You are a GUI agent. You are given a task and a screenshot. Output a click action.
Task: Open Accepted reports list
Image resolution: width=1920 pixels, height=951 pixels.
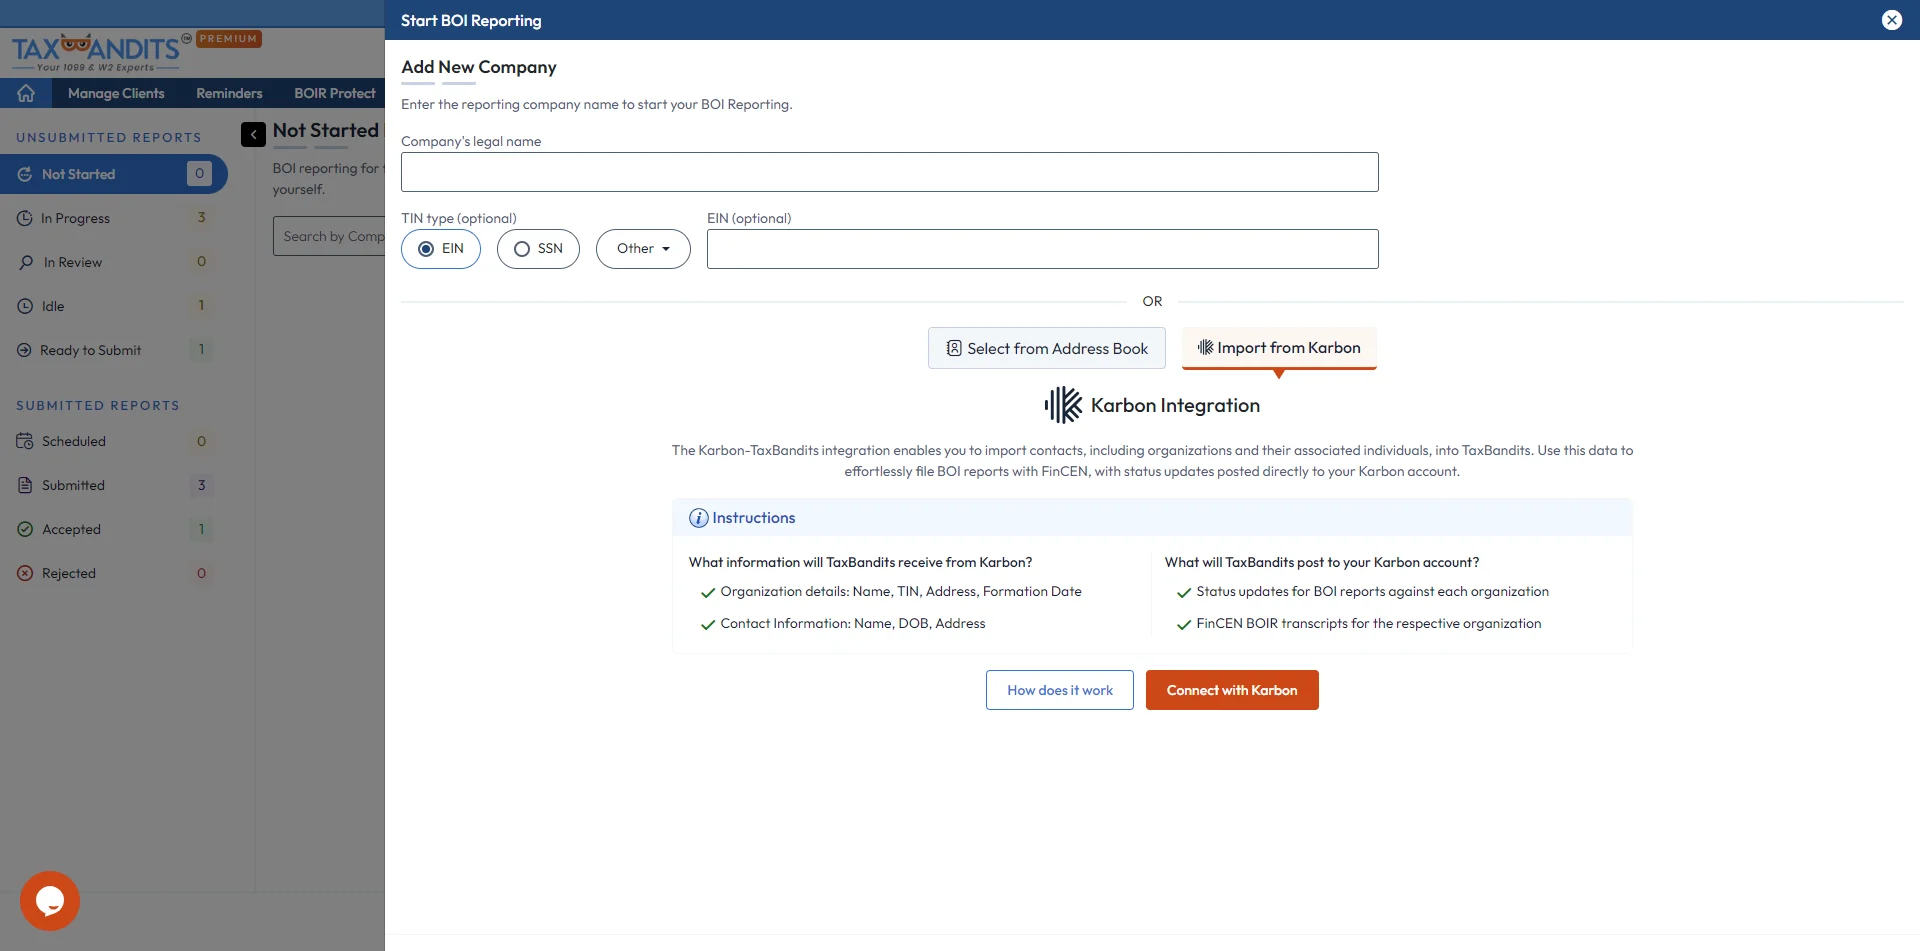[113, 529]
